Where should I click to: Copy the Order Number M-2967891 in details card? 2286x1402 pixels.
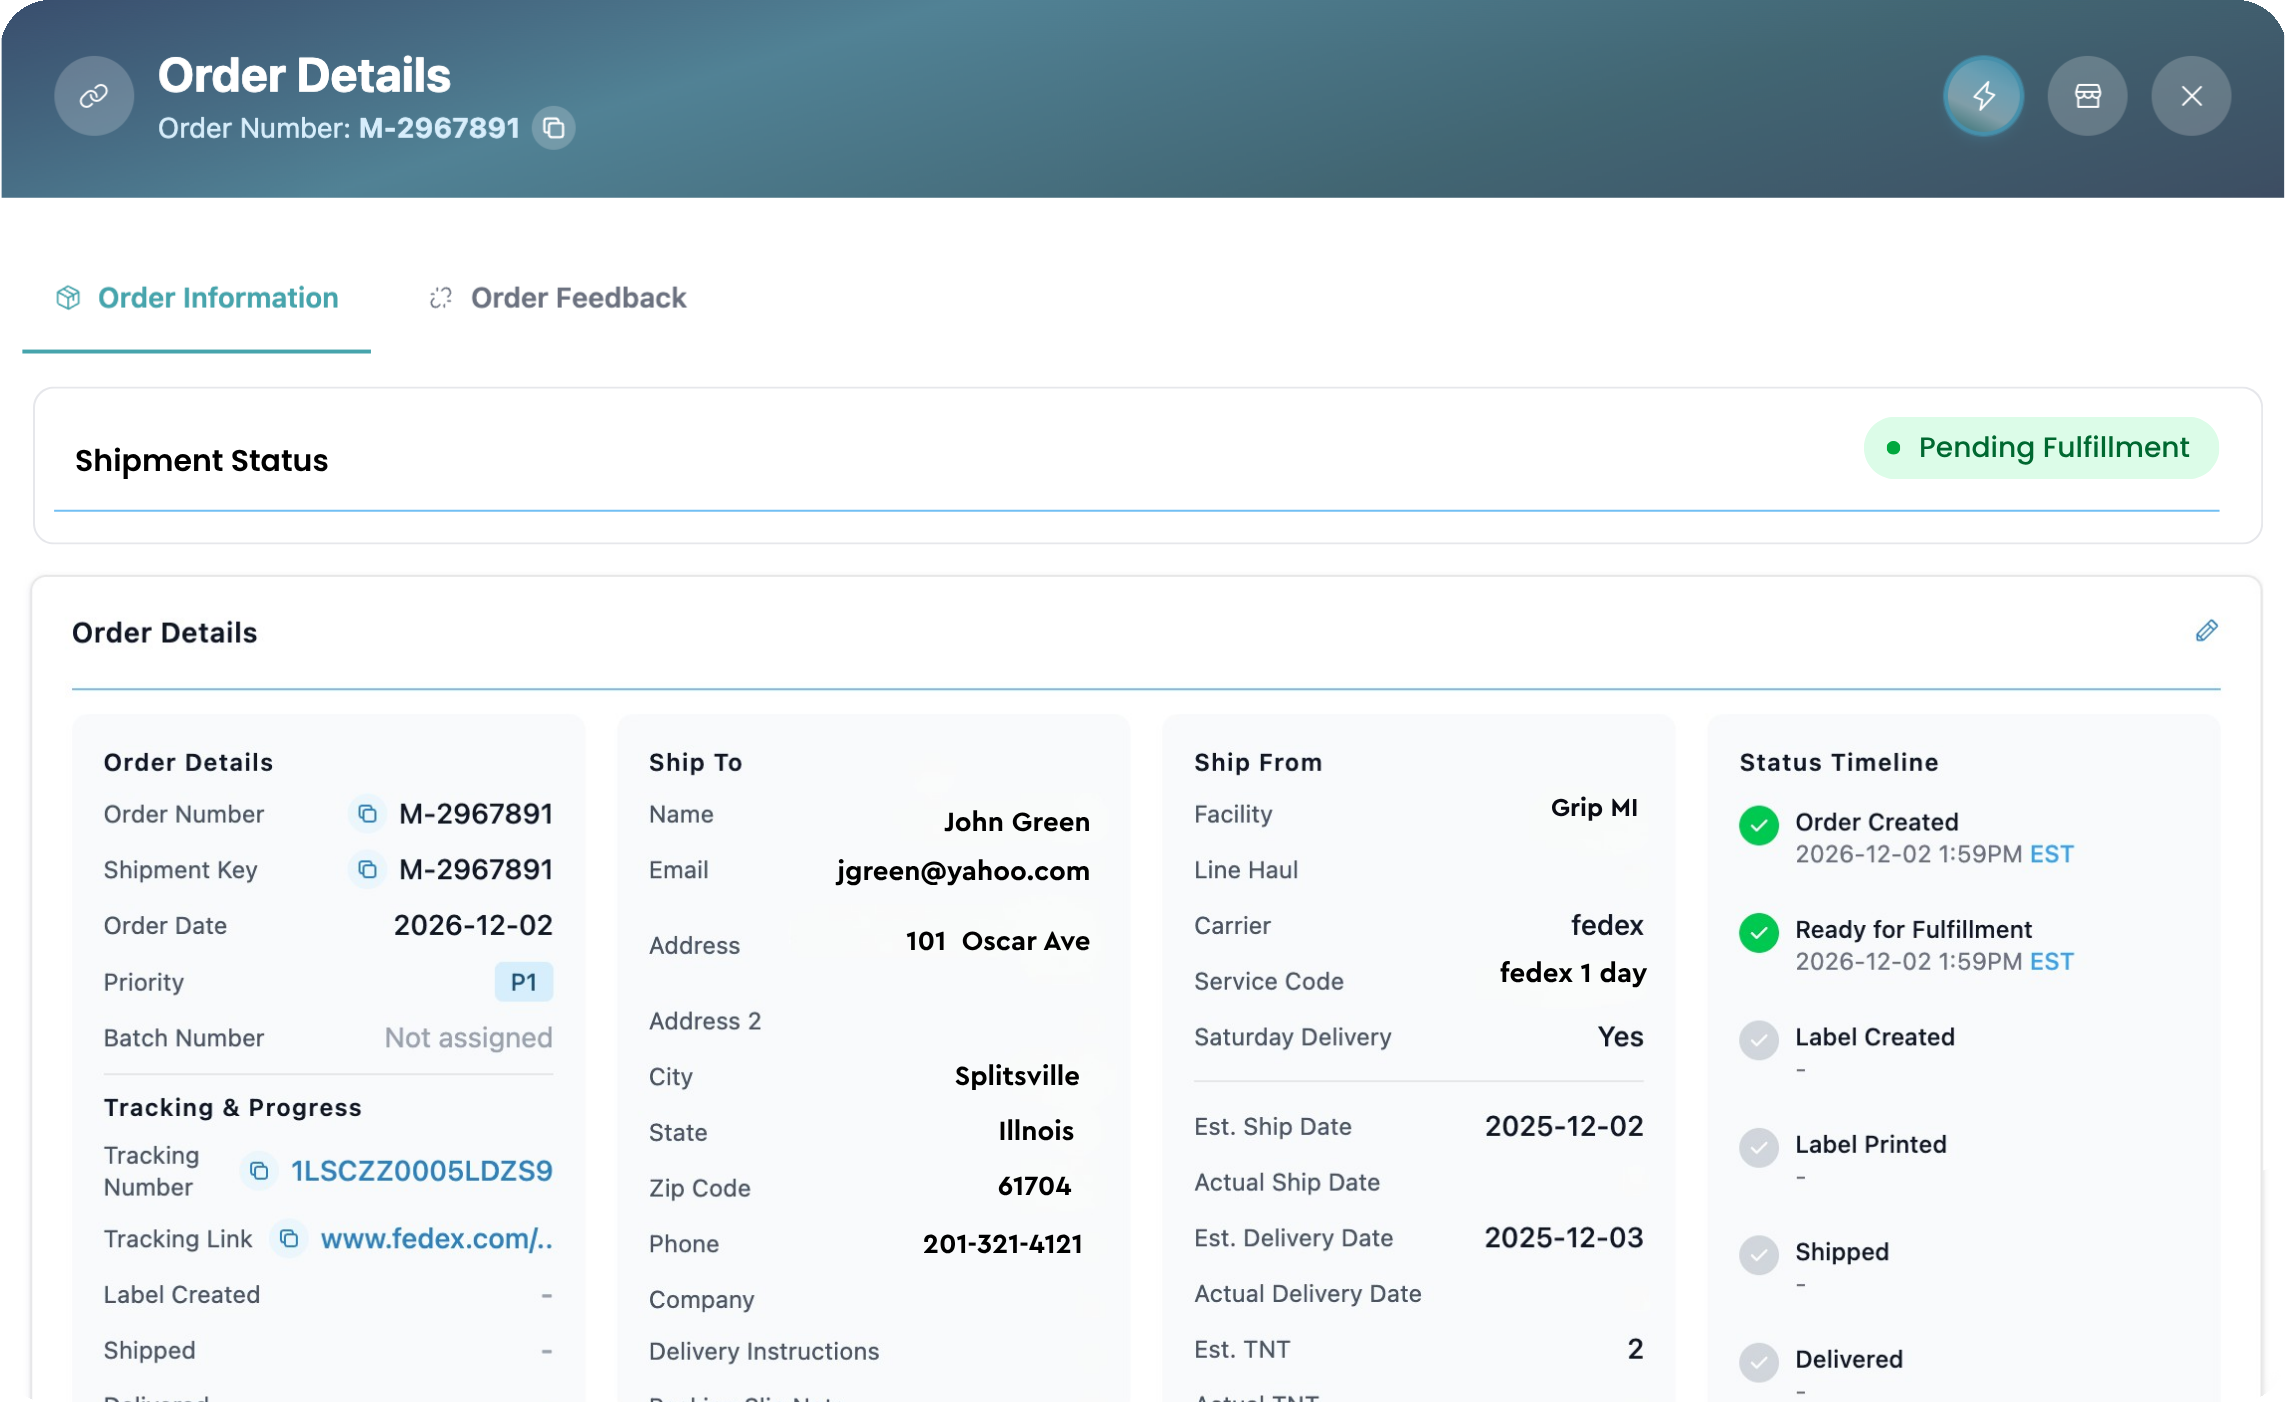(x=367, y=814)
